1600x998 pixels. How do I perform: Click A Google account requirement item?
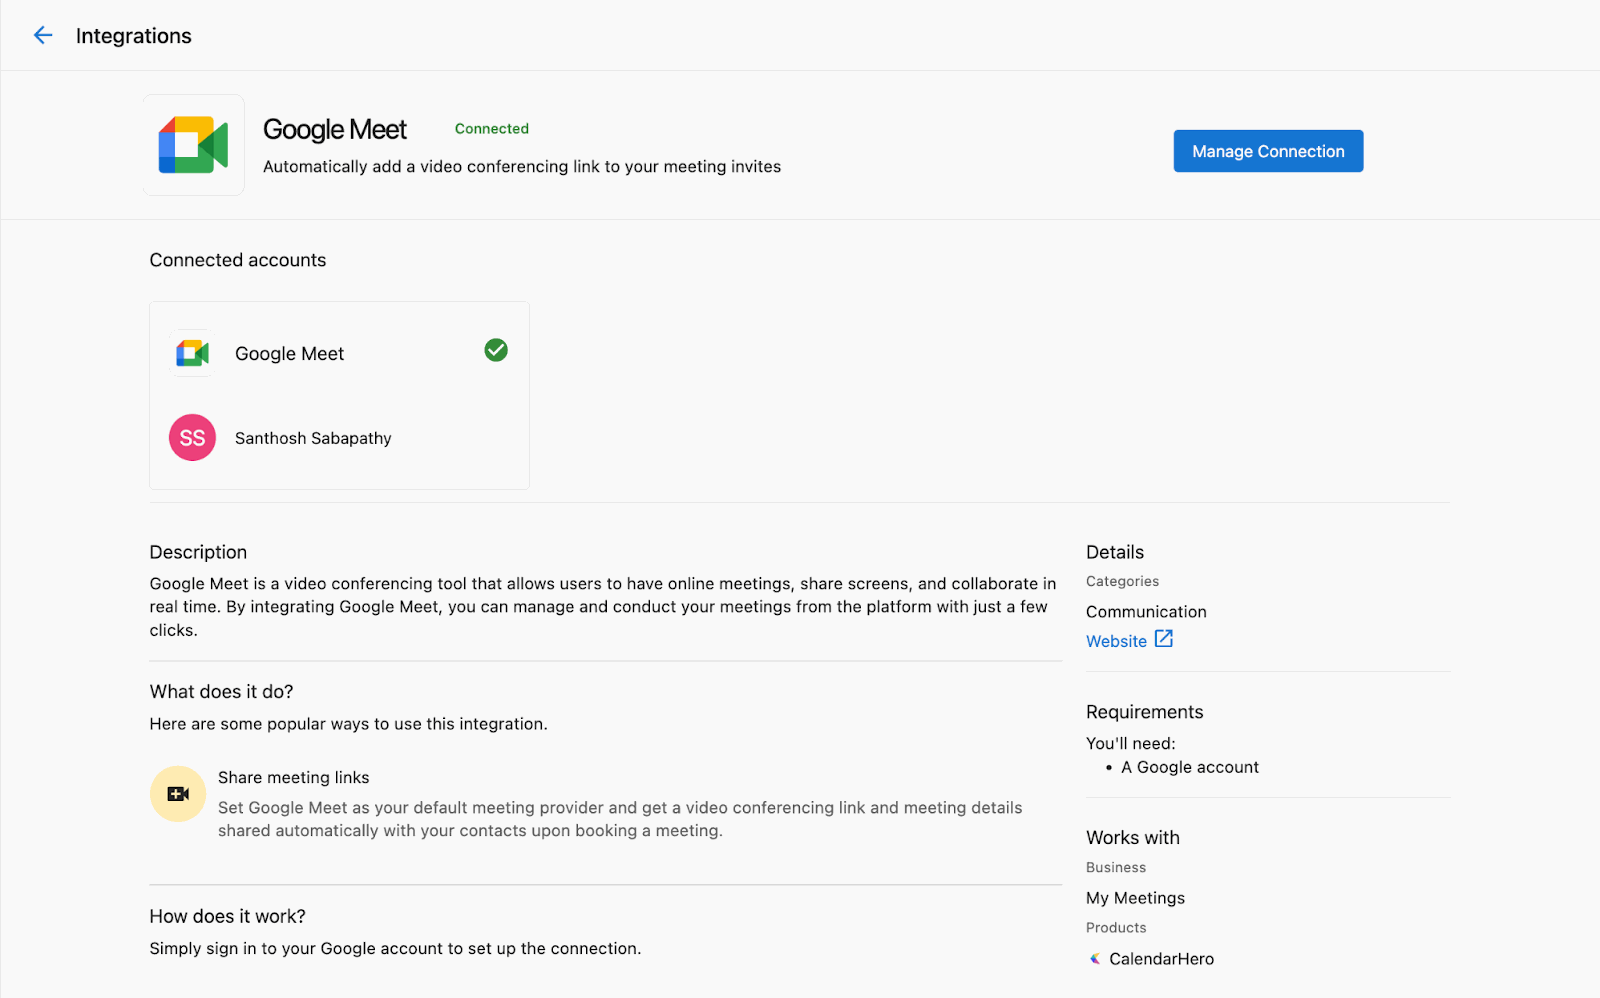point(1190,767)
